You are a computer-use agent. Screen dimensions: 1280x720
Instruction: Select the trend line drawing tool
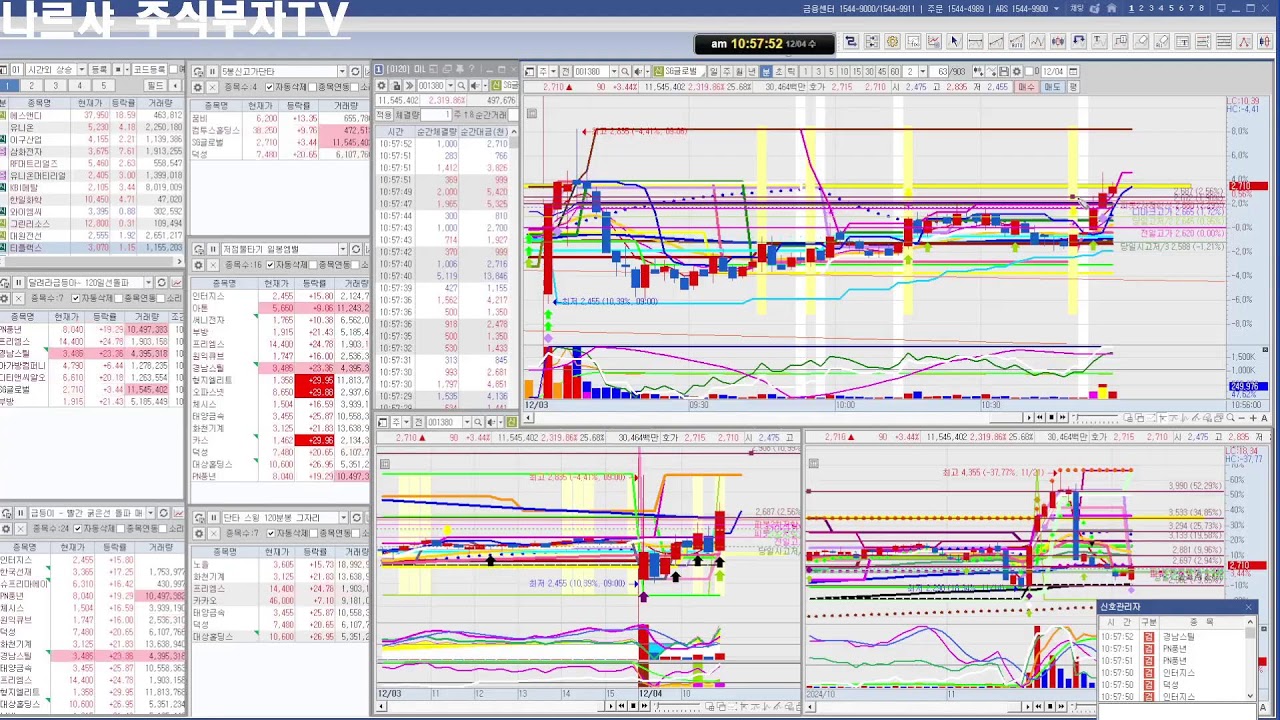click(x=996, y=41)
